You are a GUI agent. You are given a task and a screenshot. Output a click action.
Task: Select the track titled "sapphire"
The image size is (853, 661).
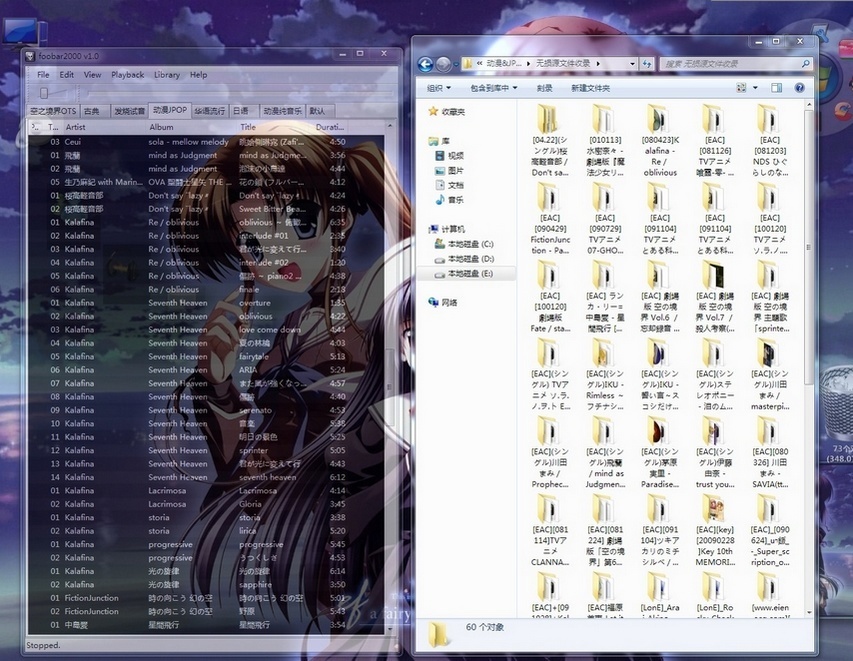pos(207,584)
